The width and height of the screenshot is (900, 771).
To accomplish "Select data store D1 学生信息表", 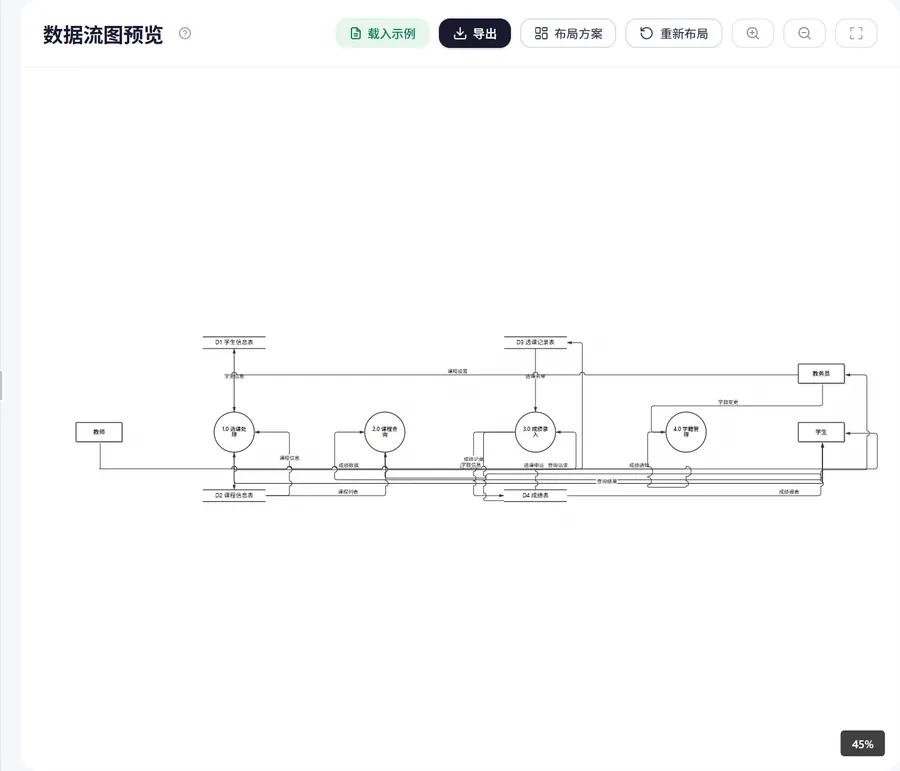I will click(x=234, y=342).
